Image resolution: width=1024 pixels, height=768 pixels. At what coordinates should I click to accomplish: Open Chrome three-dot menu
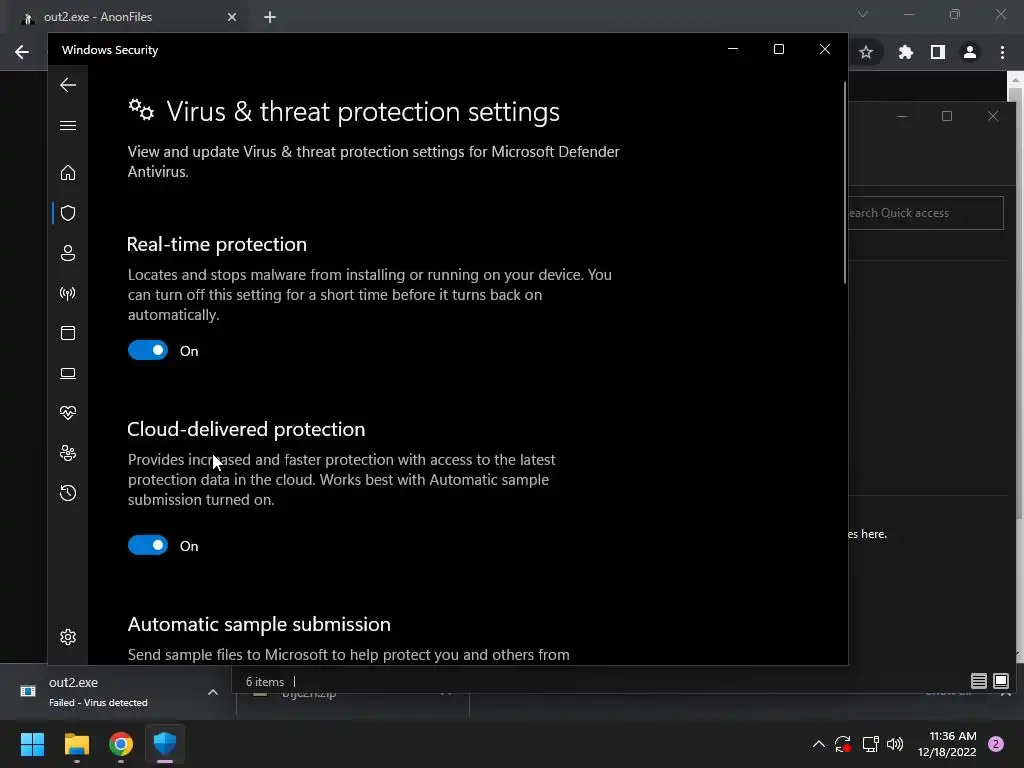[1002, 52]
